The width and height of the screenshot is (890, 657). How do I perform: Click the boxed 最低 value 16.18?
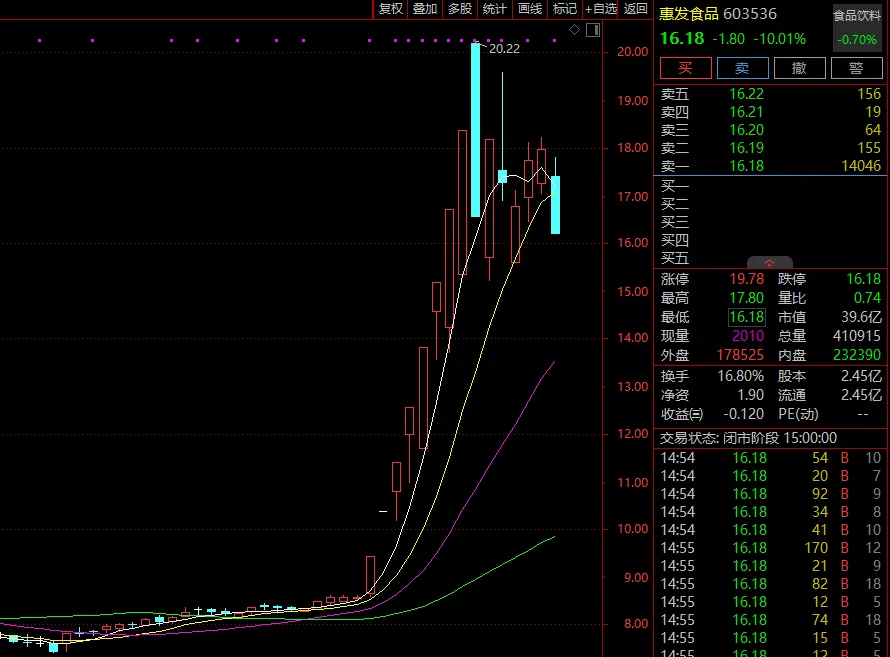tap(746, 317)
